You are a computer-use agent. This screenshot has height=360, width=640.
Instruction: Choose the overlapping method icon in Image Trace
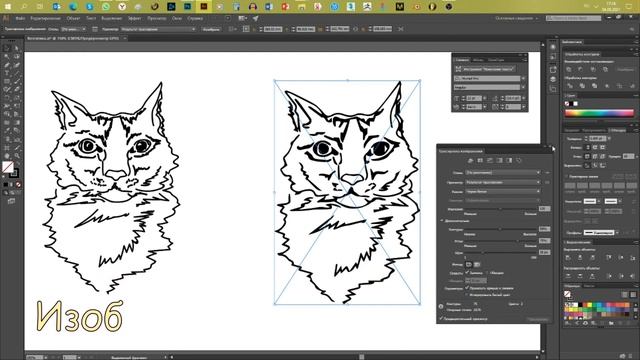point(477,264)
